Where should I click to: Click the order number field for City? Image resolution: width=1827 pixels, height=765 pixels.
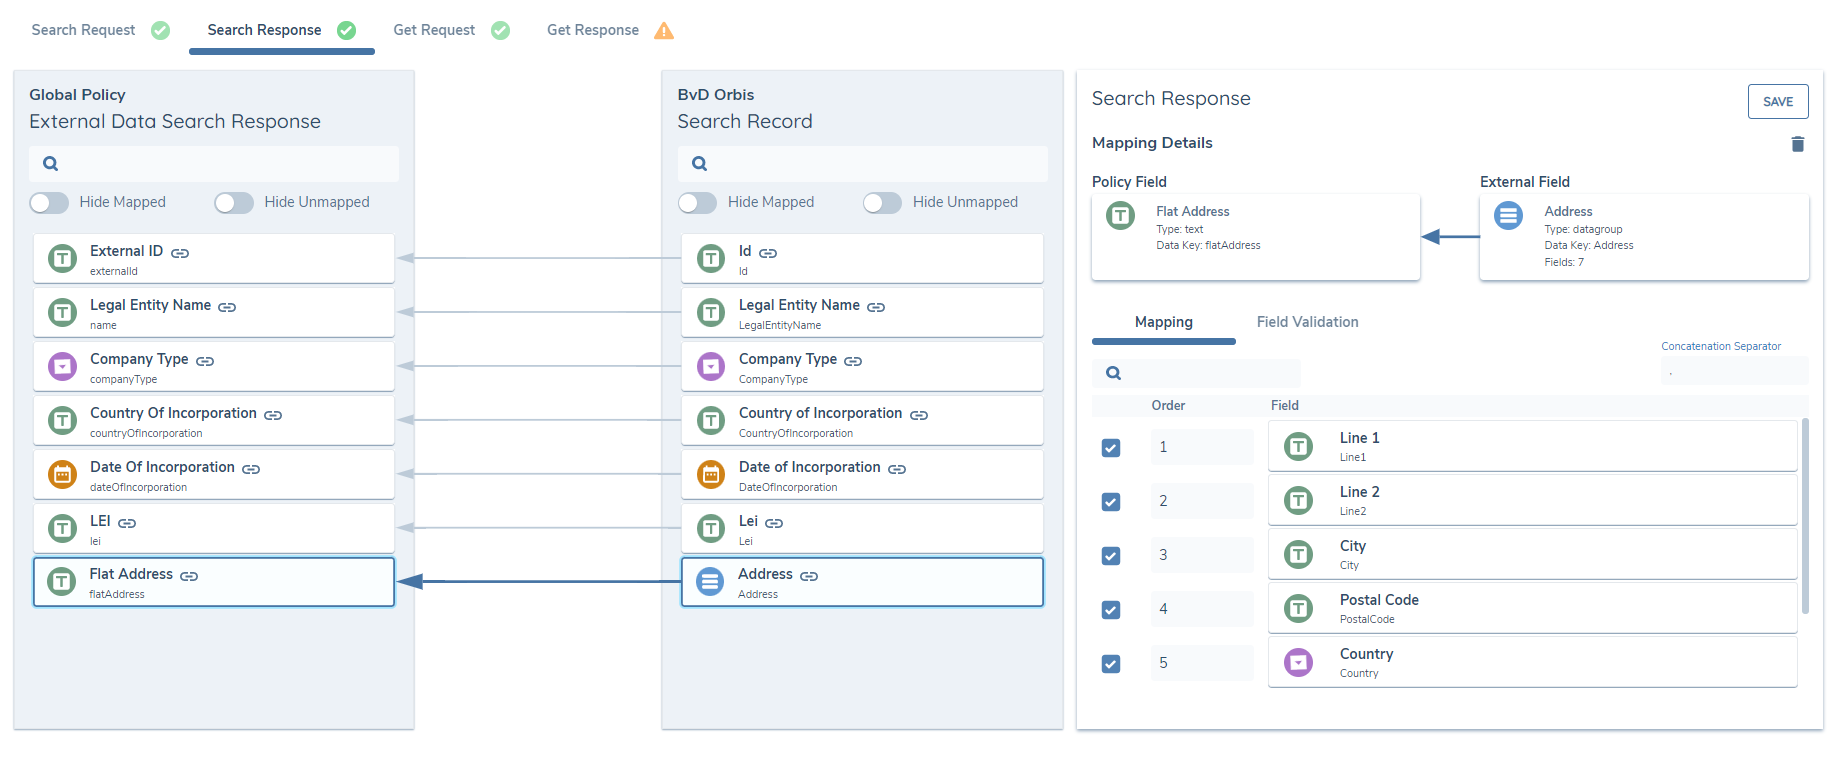point(1199,556)
